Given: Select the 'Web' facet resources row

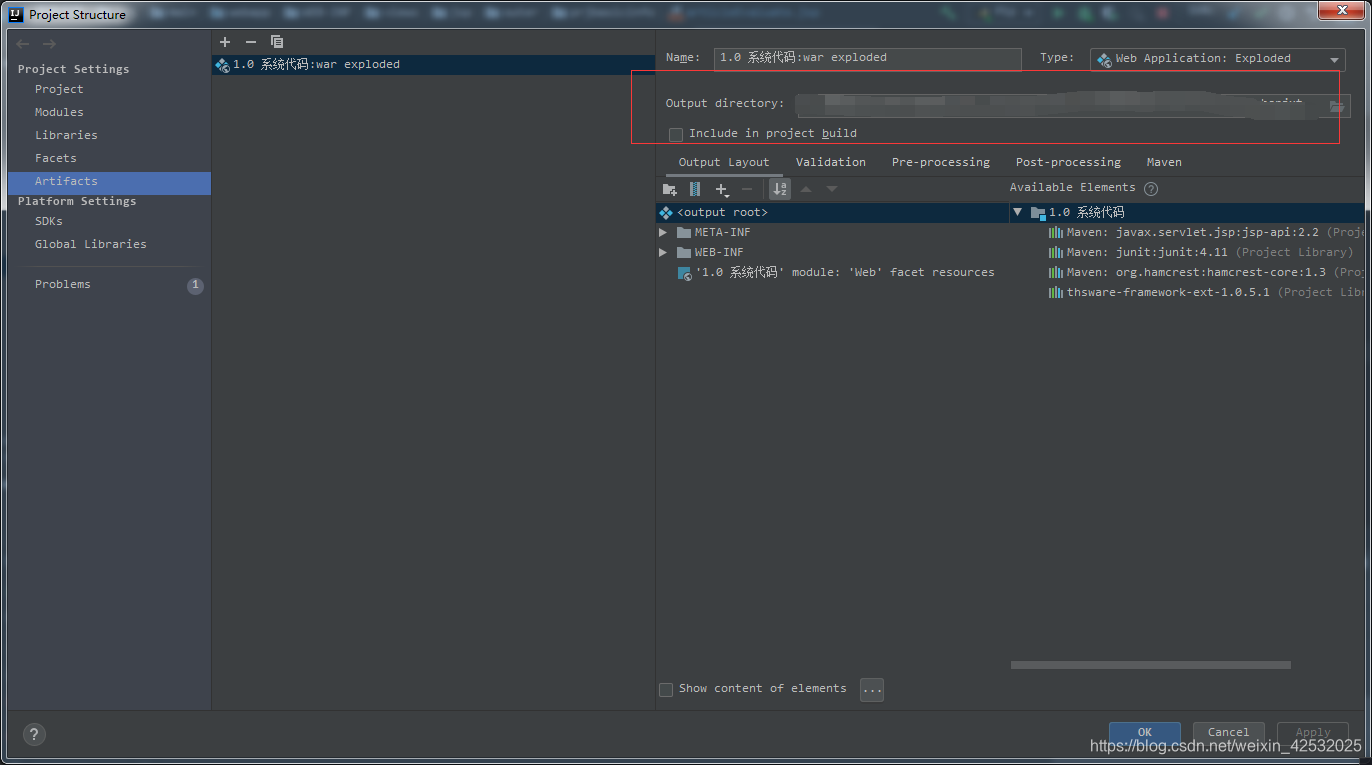Looking at the screenshot, I should click(836, 272).
